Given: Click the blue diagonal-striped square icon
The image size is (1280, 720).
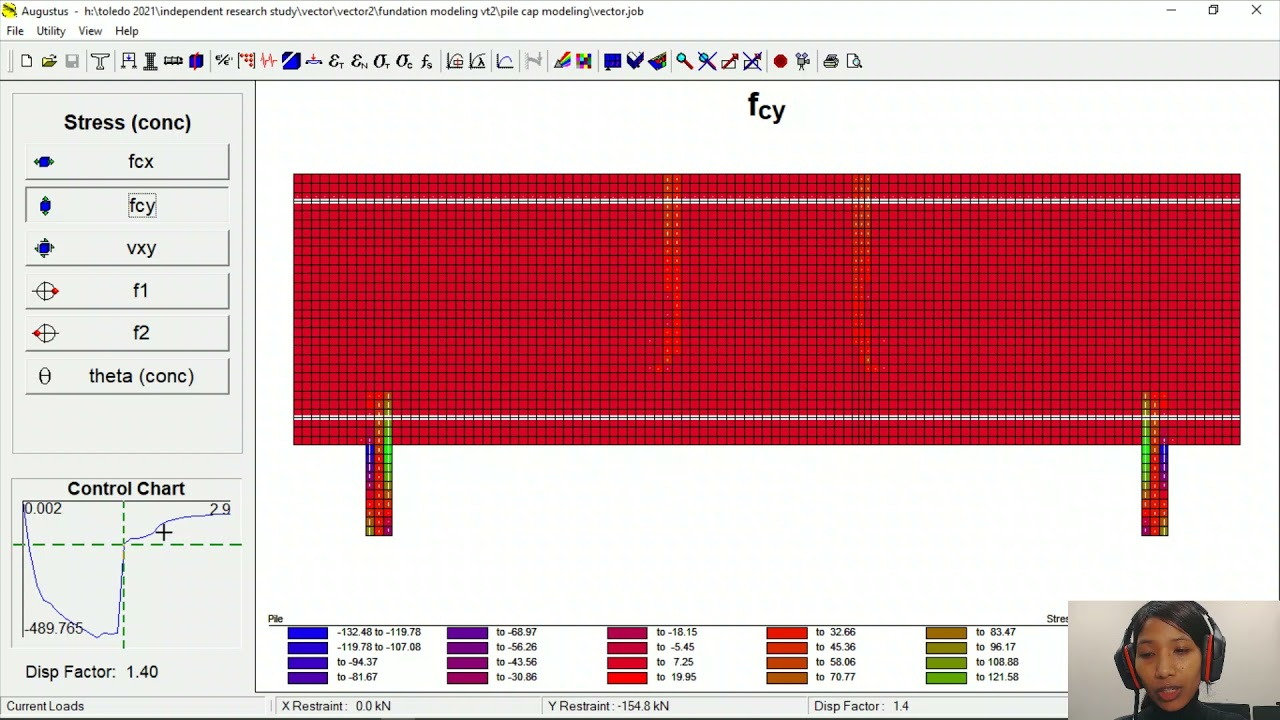Looking at the screenshot, I should click(x=291, y=61).
